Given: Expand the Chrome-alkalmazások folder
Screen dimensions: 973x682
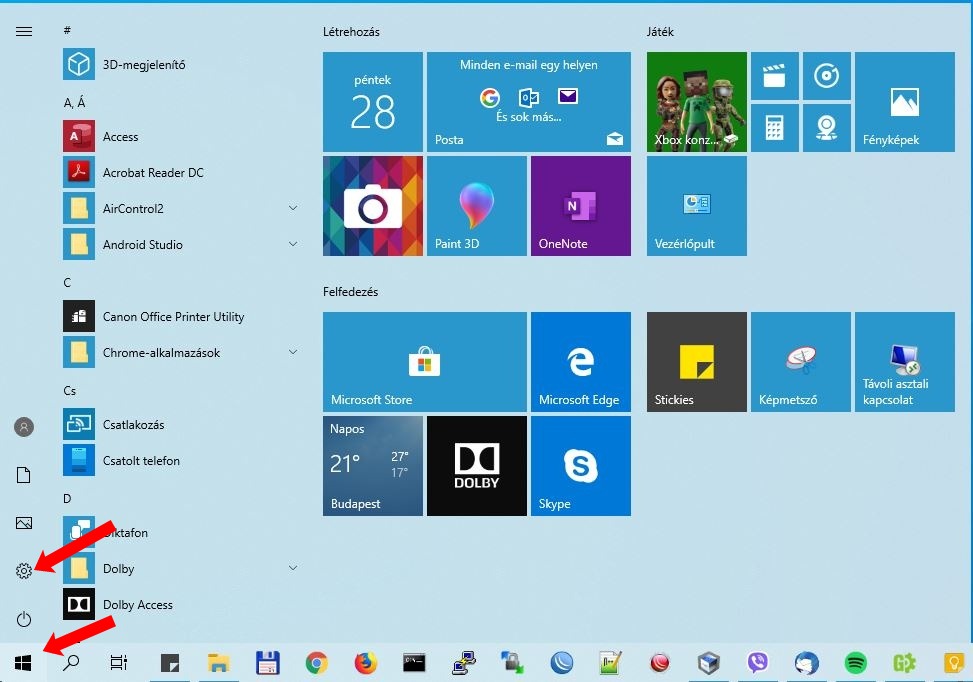Looking at the screenshot, I should tap(293, 352).
